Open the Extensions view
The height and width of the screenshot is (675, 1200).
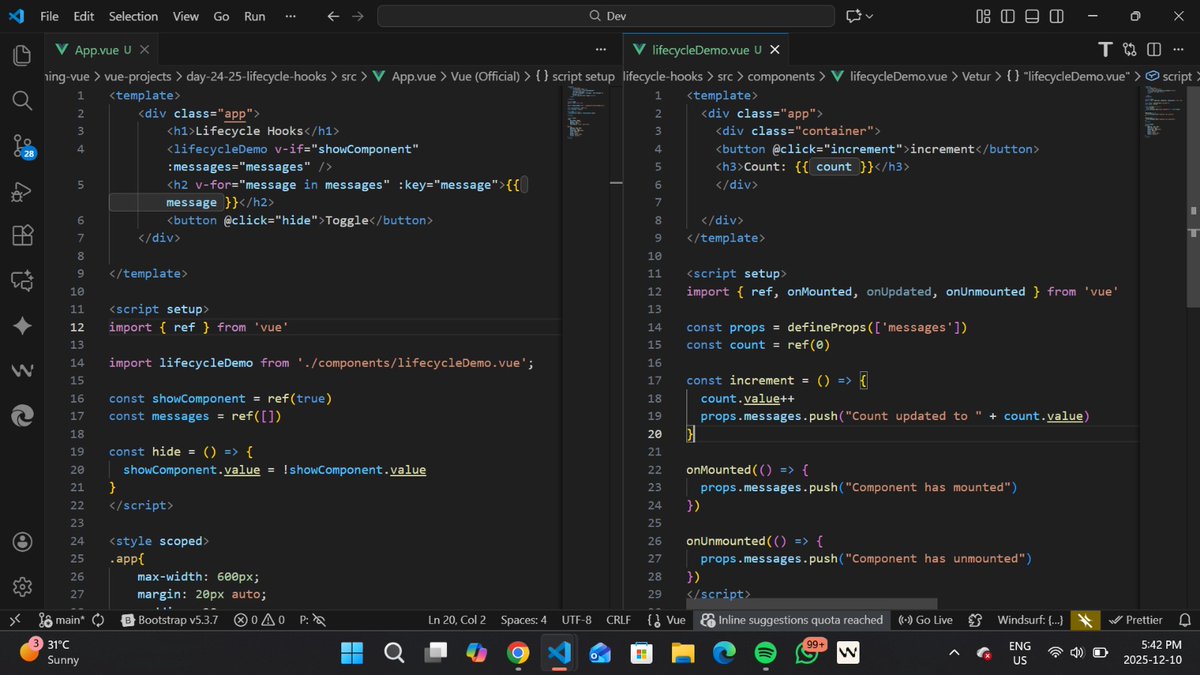(x=21, y=235)
